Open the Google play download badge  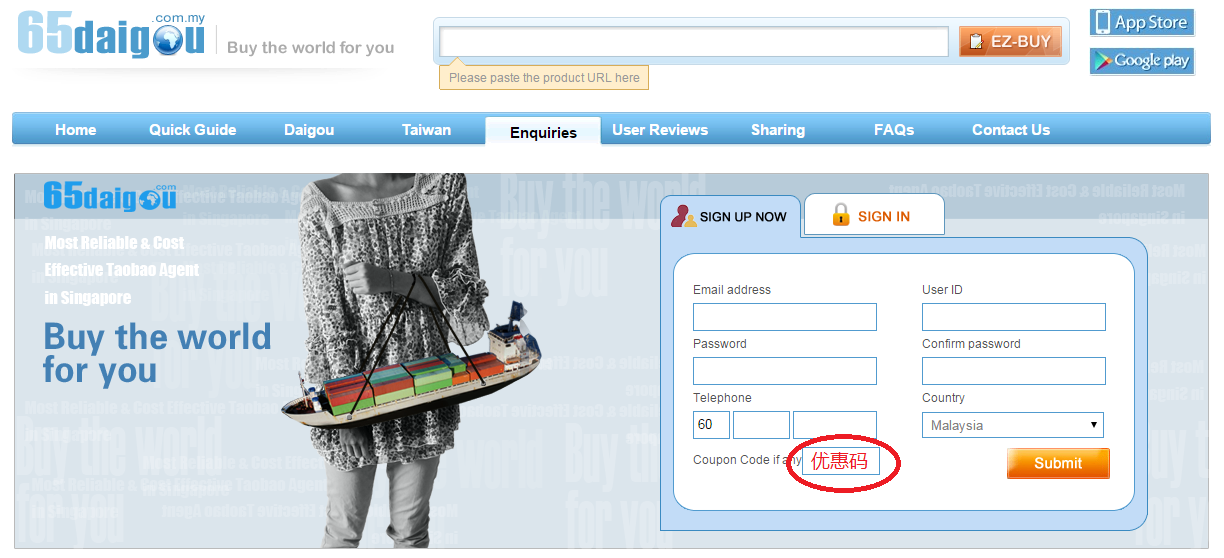pyautogui.click(x=1142, y=60)
